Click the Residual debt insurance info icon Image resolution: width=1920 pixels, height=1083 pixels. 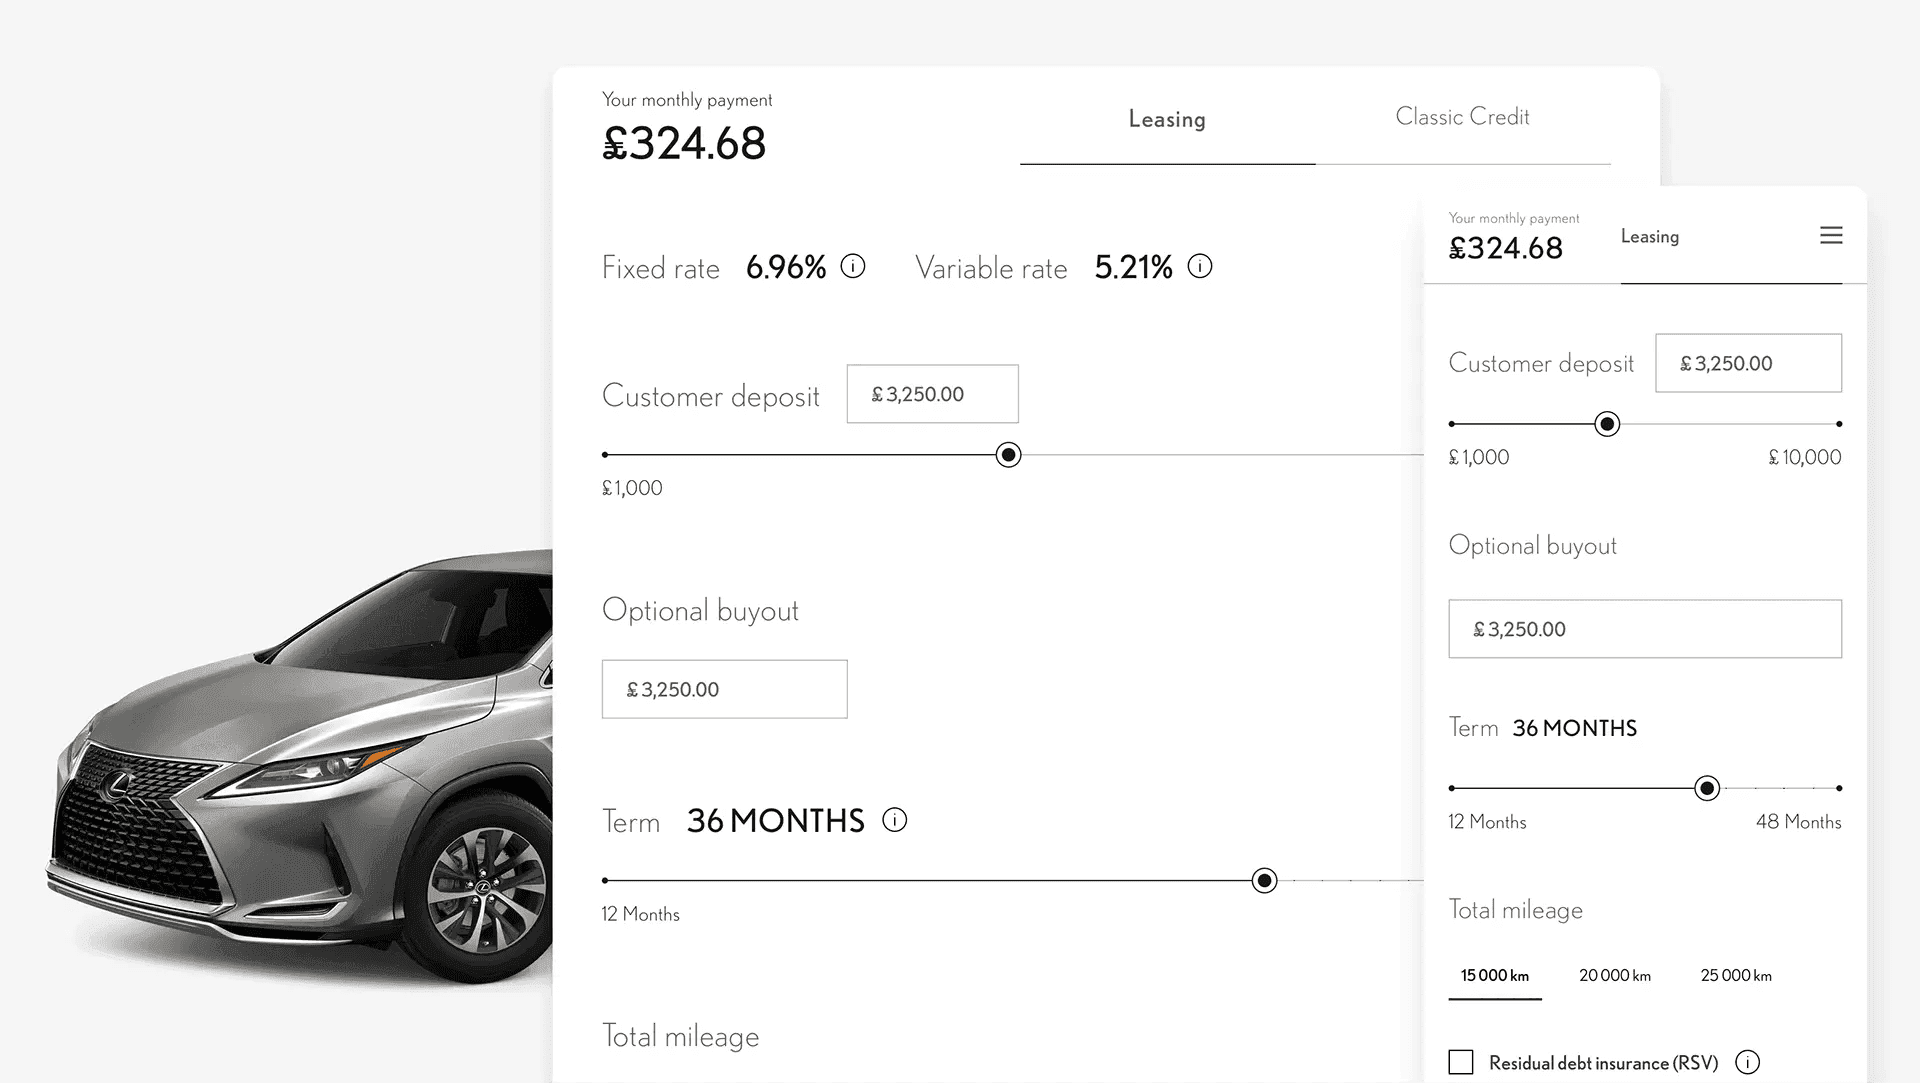point(1748,1062)
